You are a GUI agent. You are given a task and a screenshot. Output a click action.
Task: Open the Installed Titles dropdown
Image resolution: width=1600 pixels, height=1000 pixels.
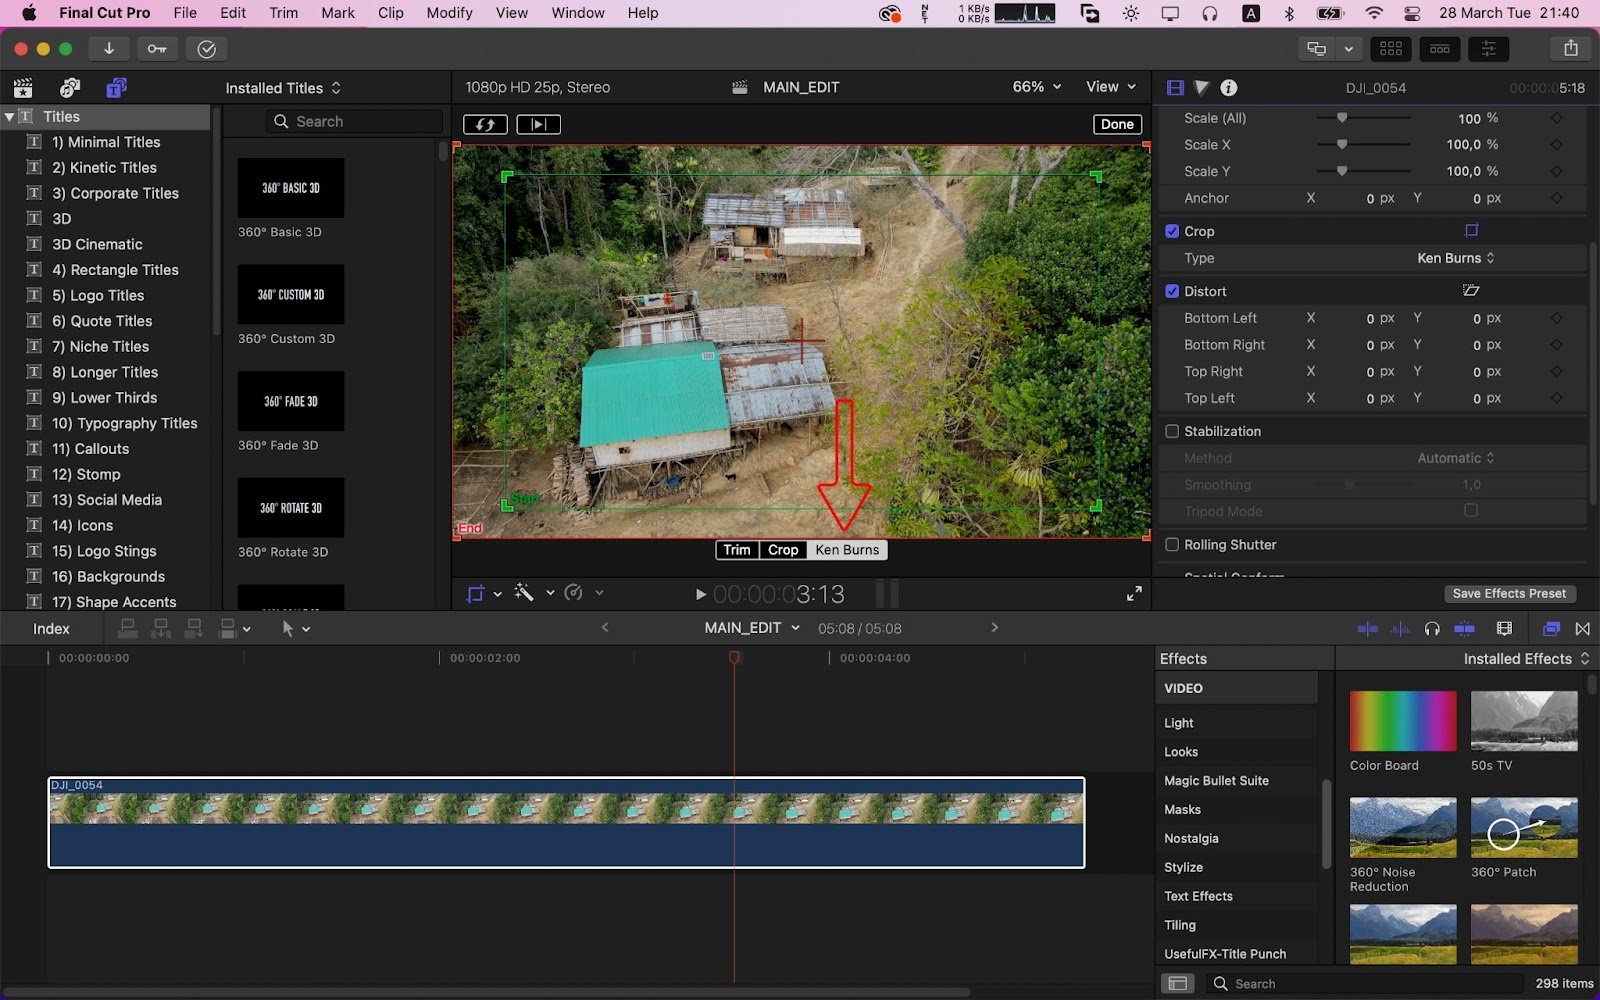coord(283,88)
